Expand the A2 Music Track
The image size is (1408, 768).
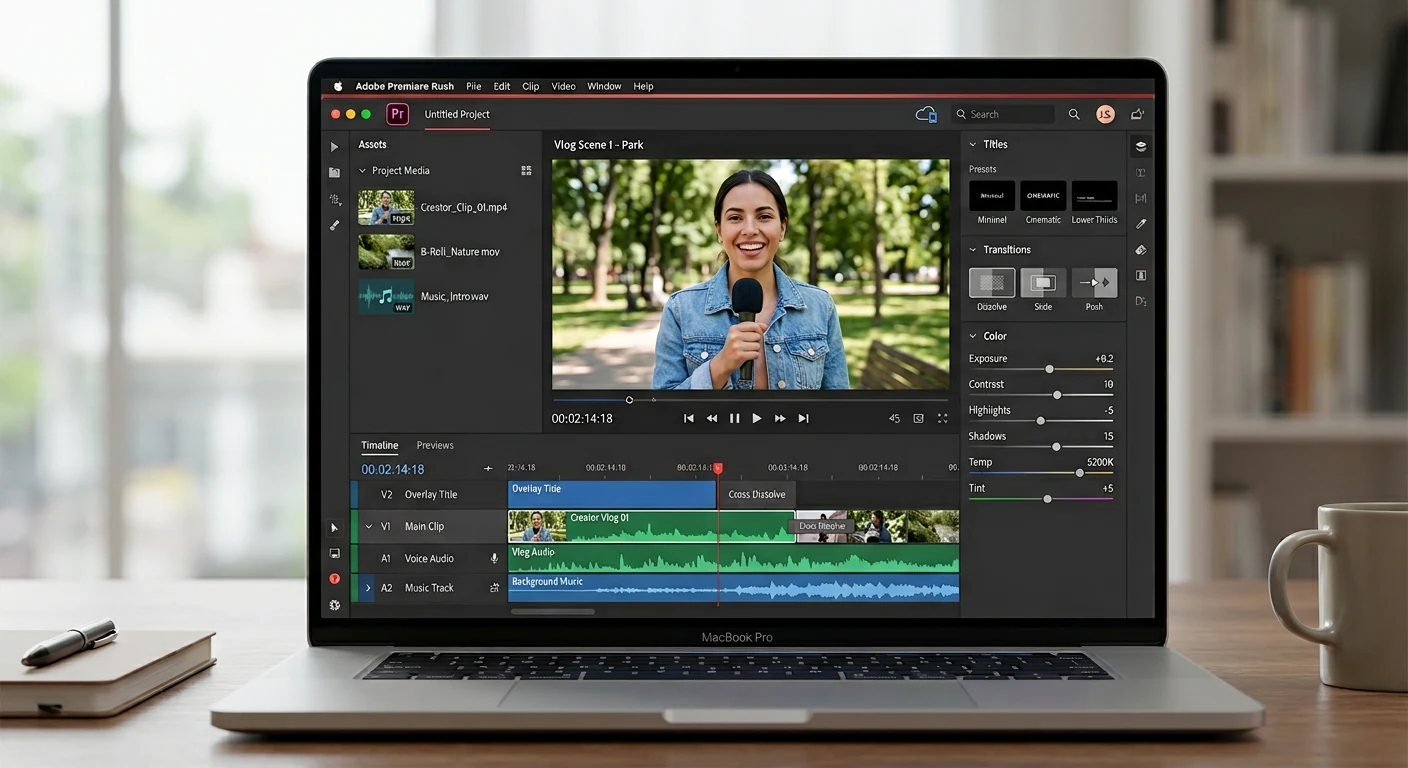coord(368,588)
